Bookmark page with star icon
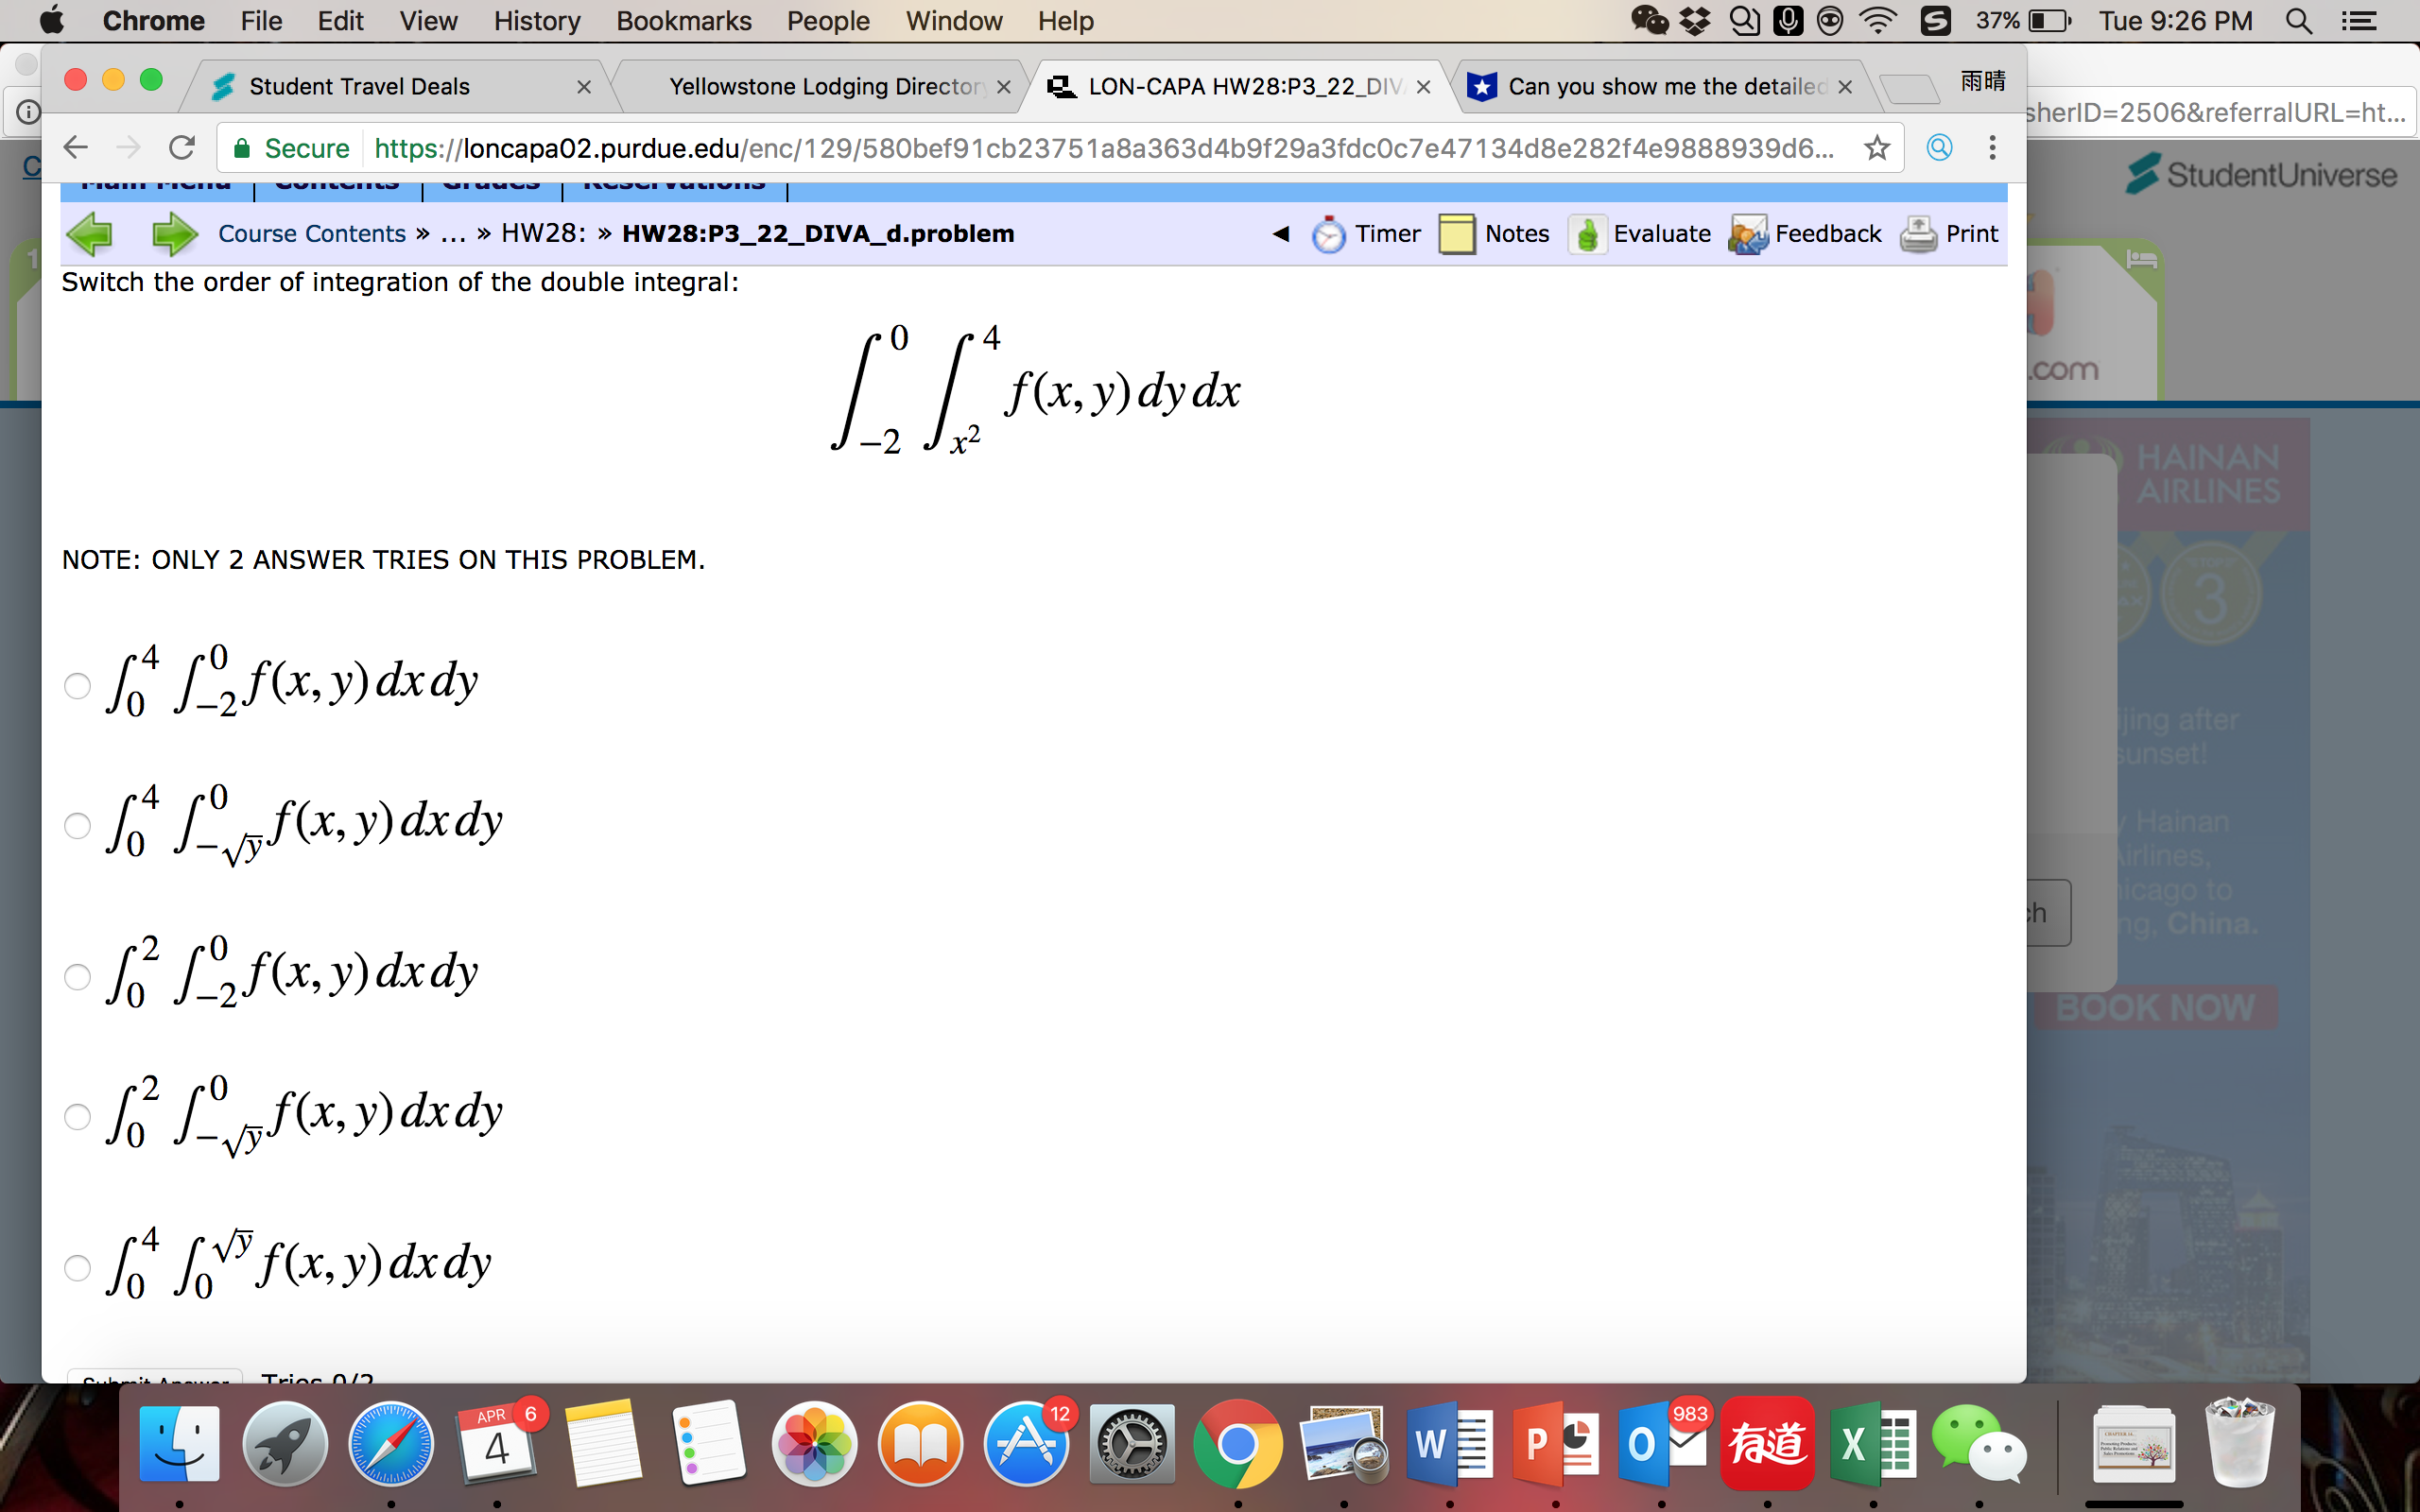2420x1512 pixels. coord(1876,148)
